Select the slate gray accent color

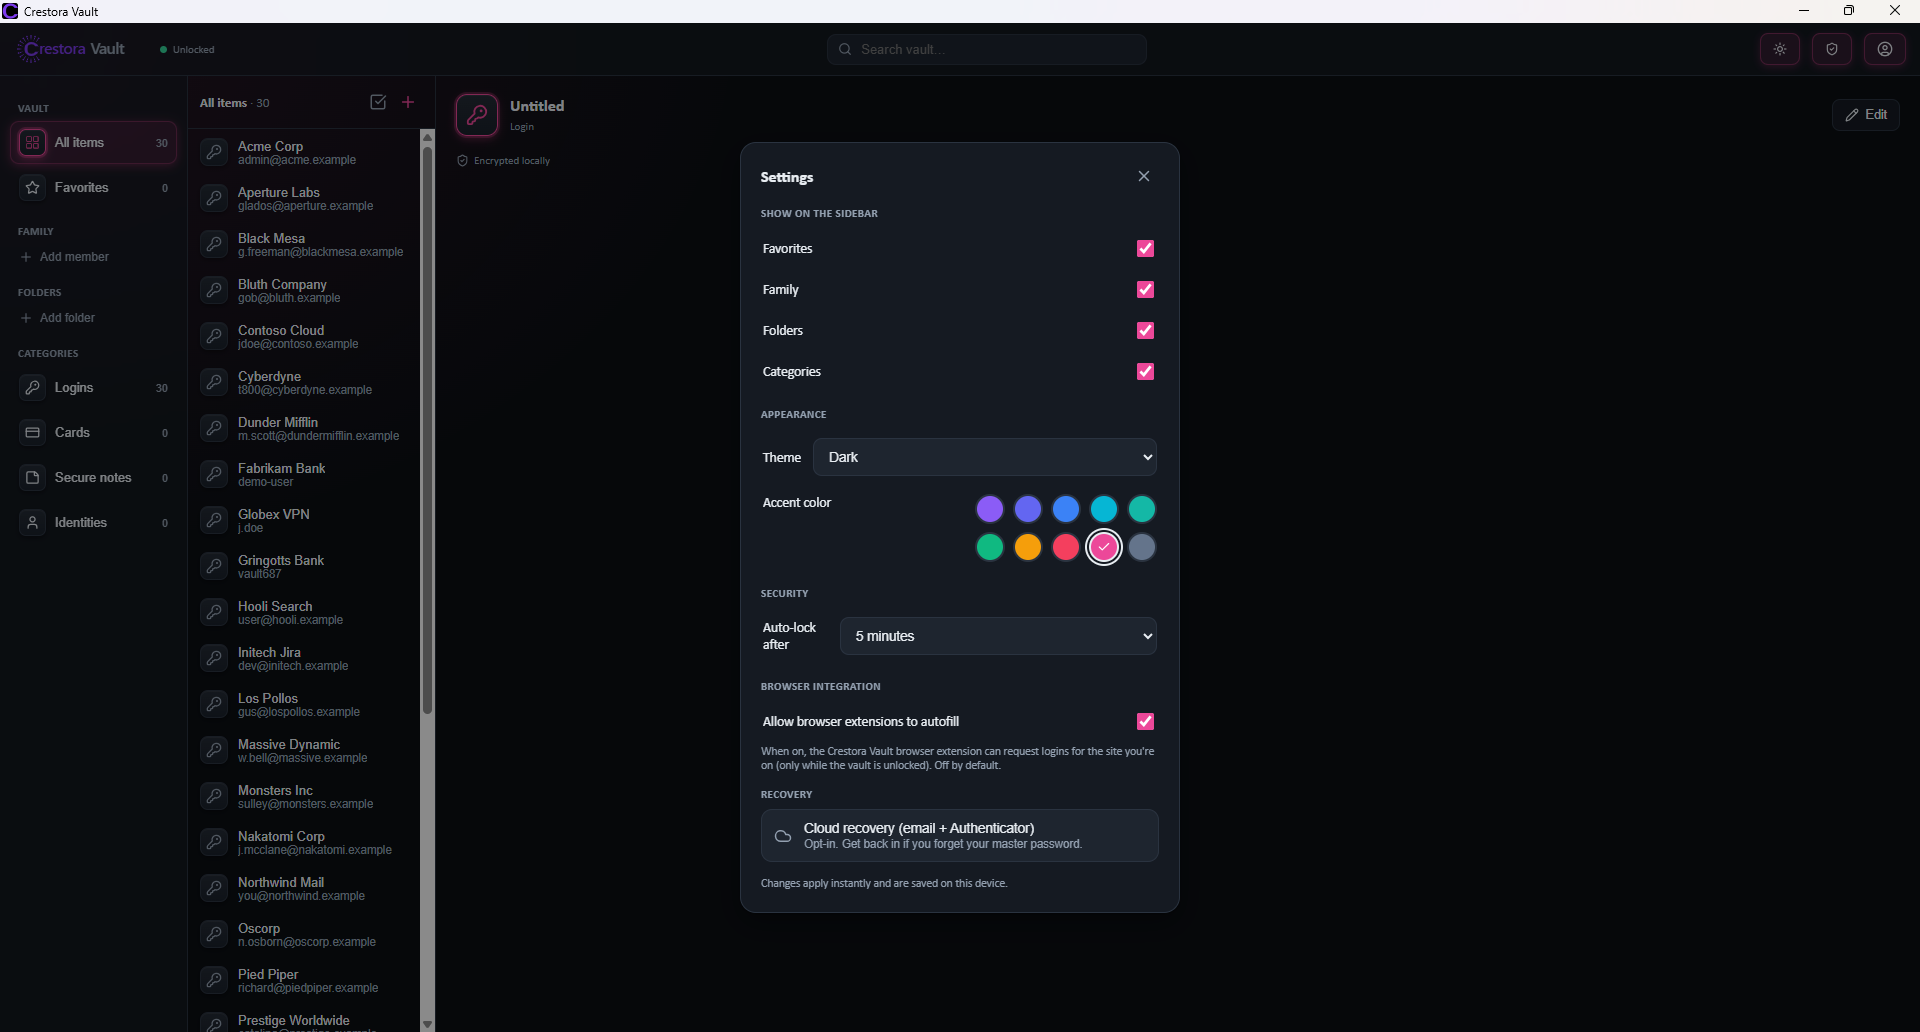(x=1142, y=547)
